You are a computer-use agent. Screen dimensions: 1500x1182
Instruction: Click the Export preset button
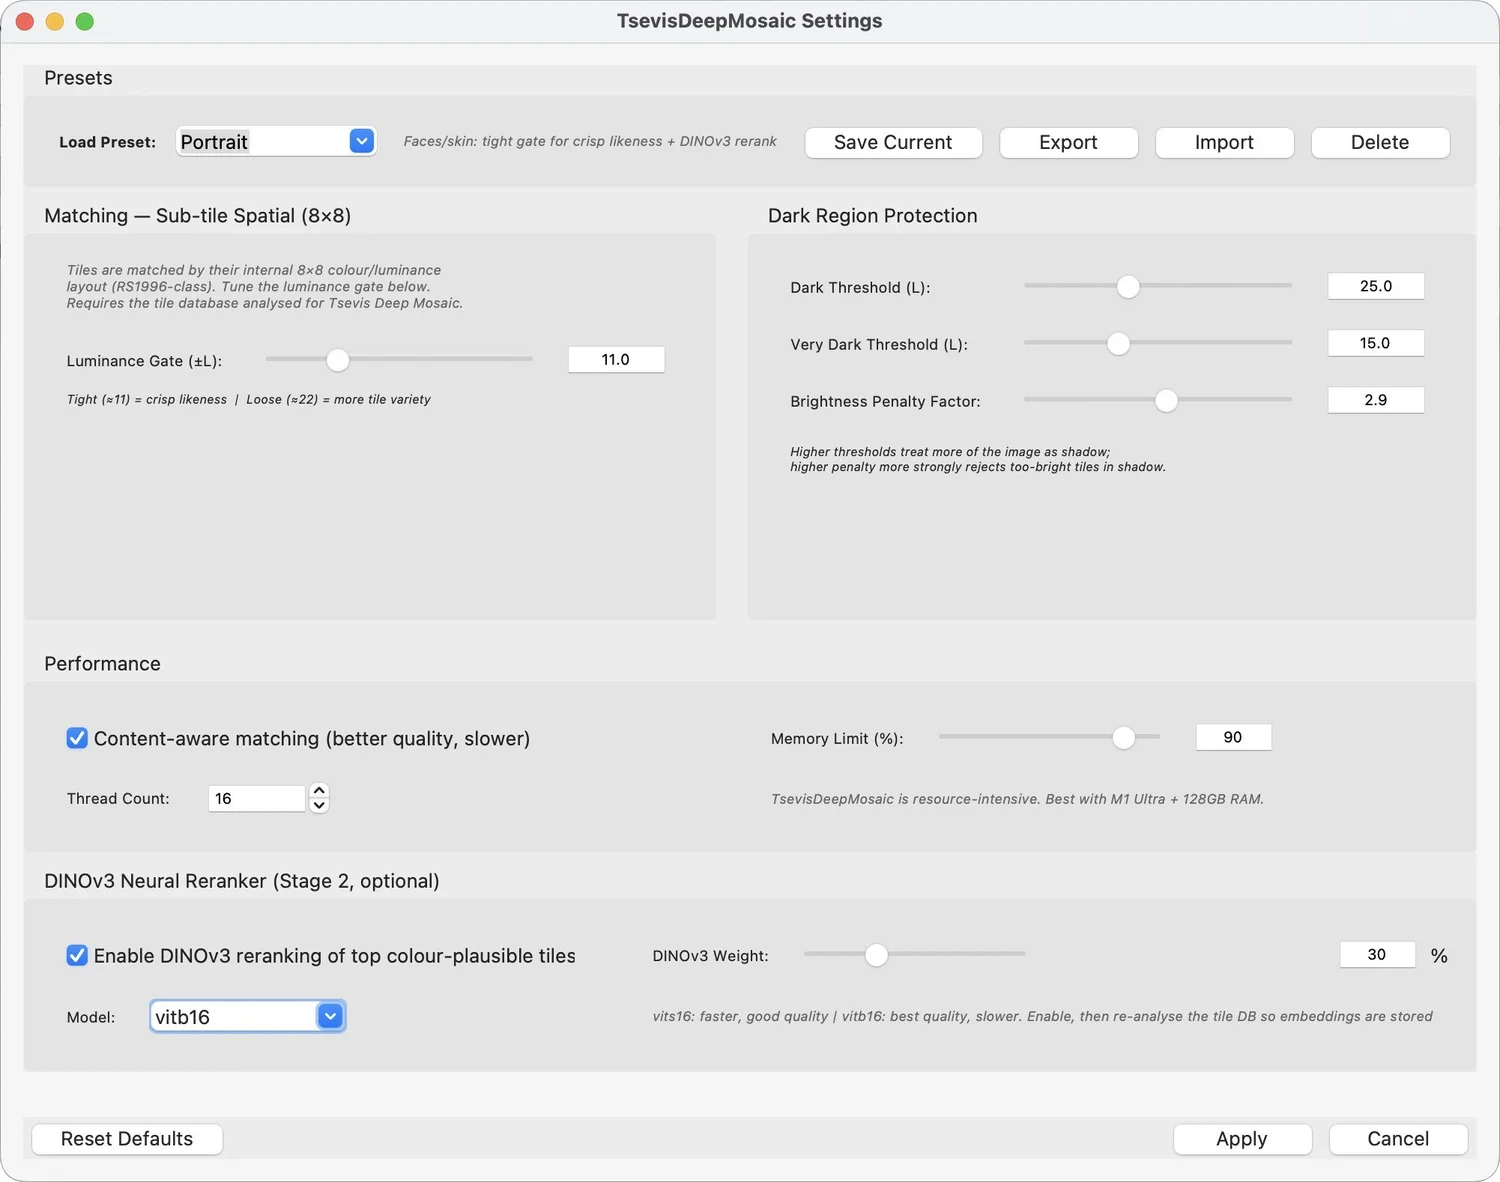coord(1068,142)
